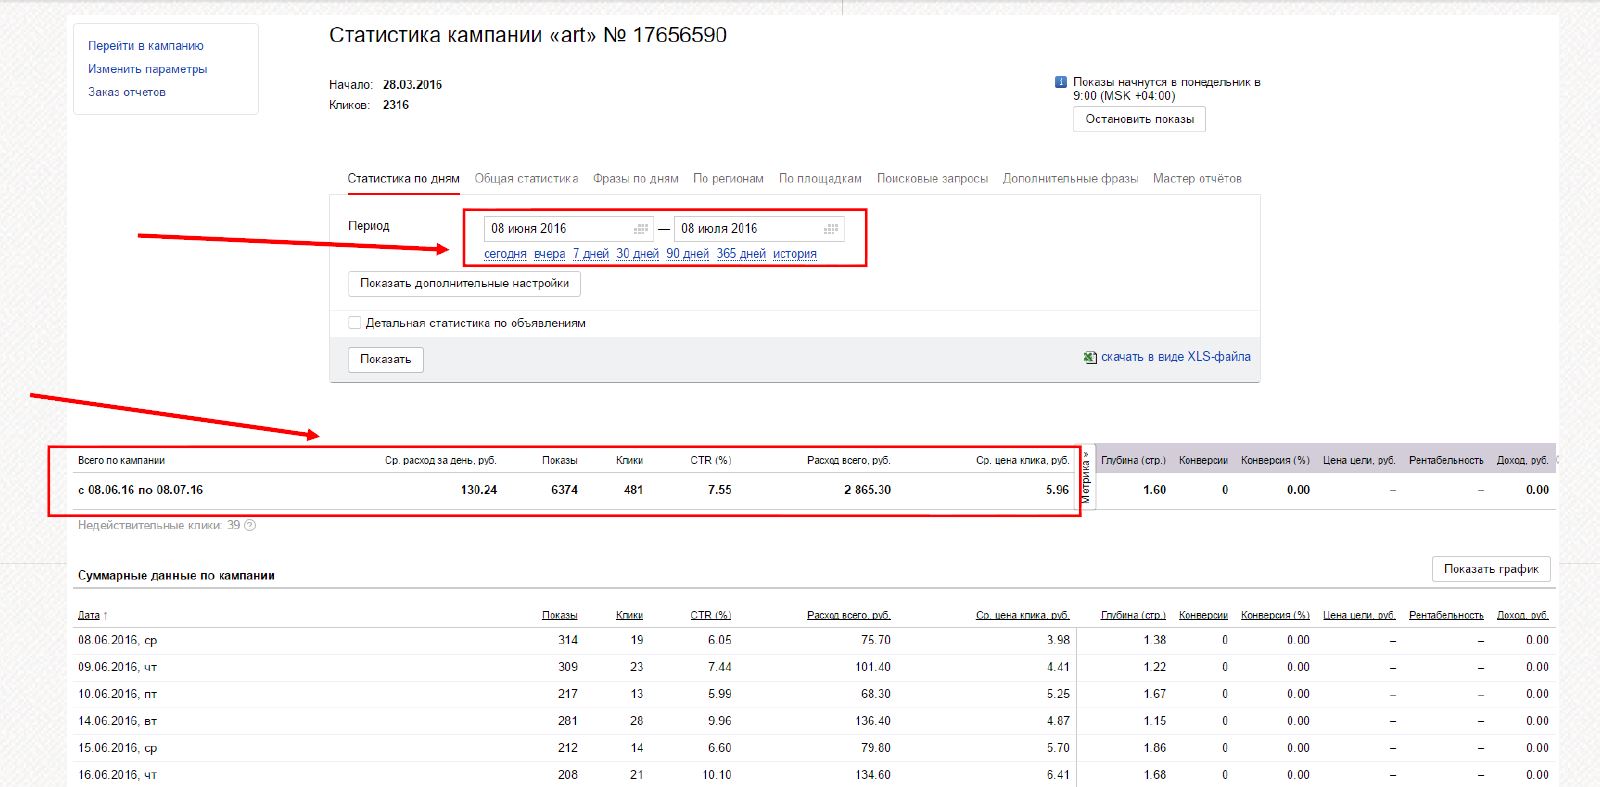Click Показать график button
This screenshot has width=1600, height=787.
point(1491,569)
